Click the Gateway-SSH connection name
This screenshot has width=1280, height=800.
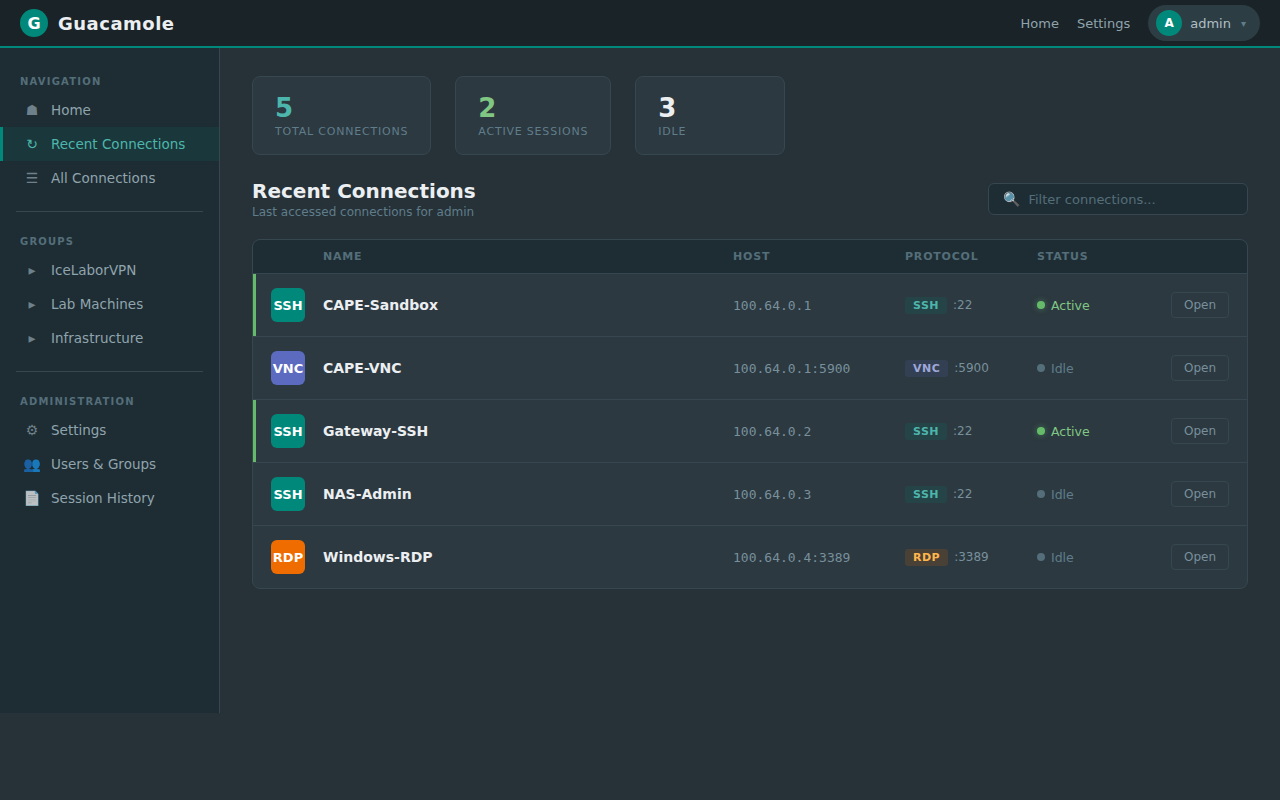coord(375,431)
